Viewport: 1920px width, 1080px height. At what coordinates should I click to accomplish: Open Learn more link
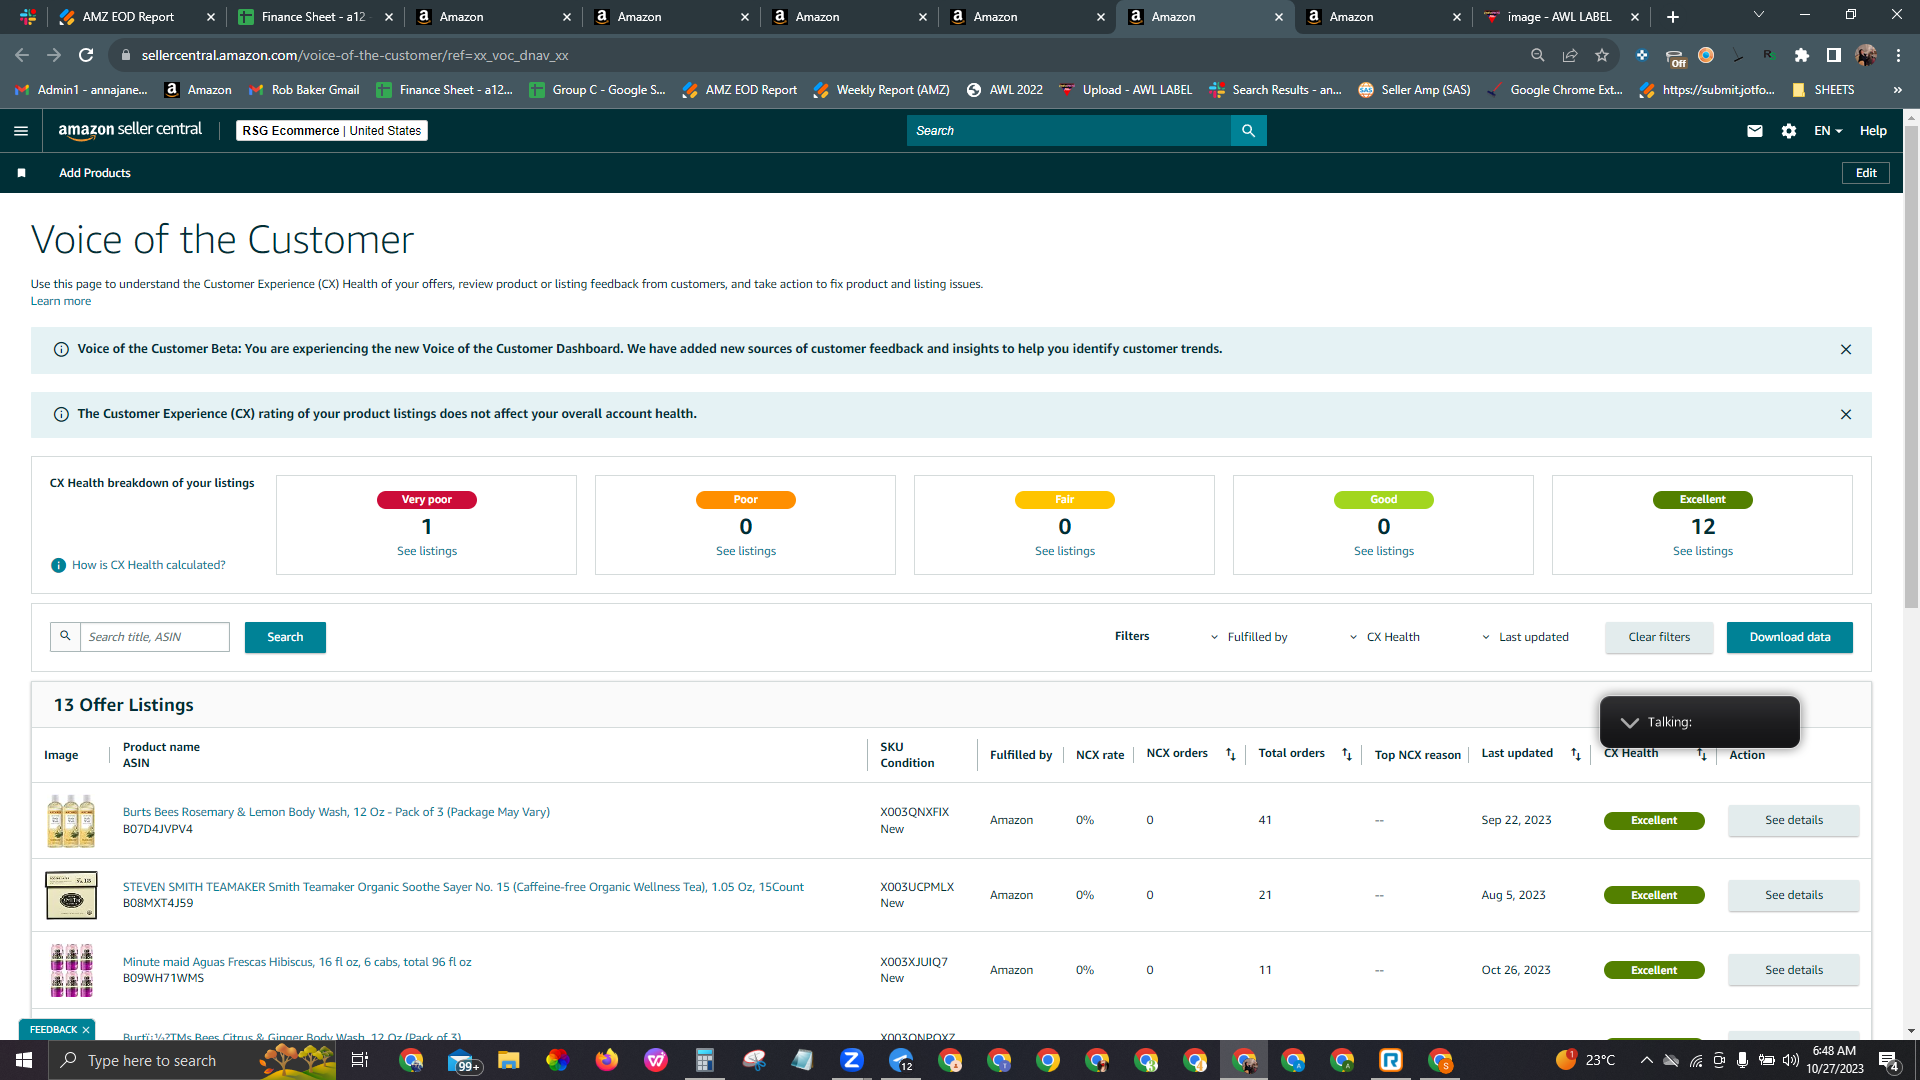coord(61,302)
